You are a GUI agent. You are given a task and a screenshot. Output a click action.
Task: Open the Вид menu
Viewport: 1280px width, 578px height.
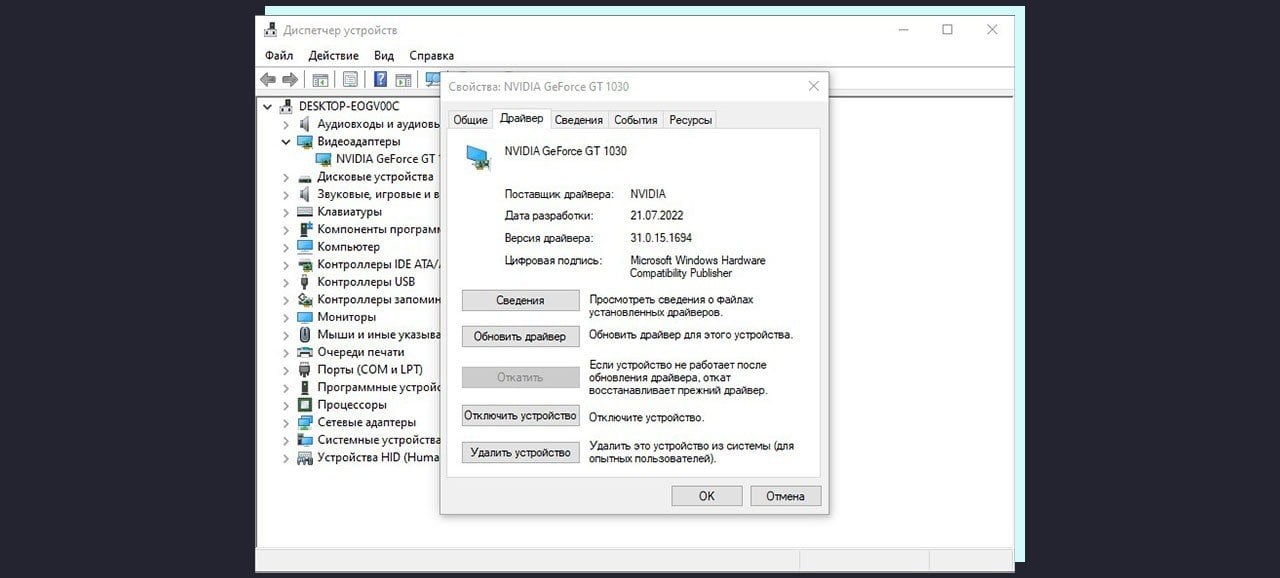(x=384, y=56)
